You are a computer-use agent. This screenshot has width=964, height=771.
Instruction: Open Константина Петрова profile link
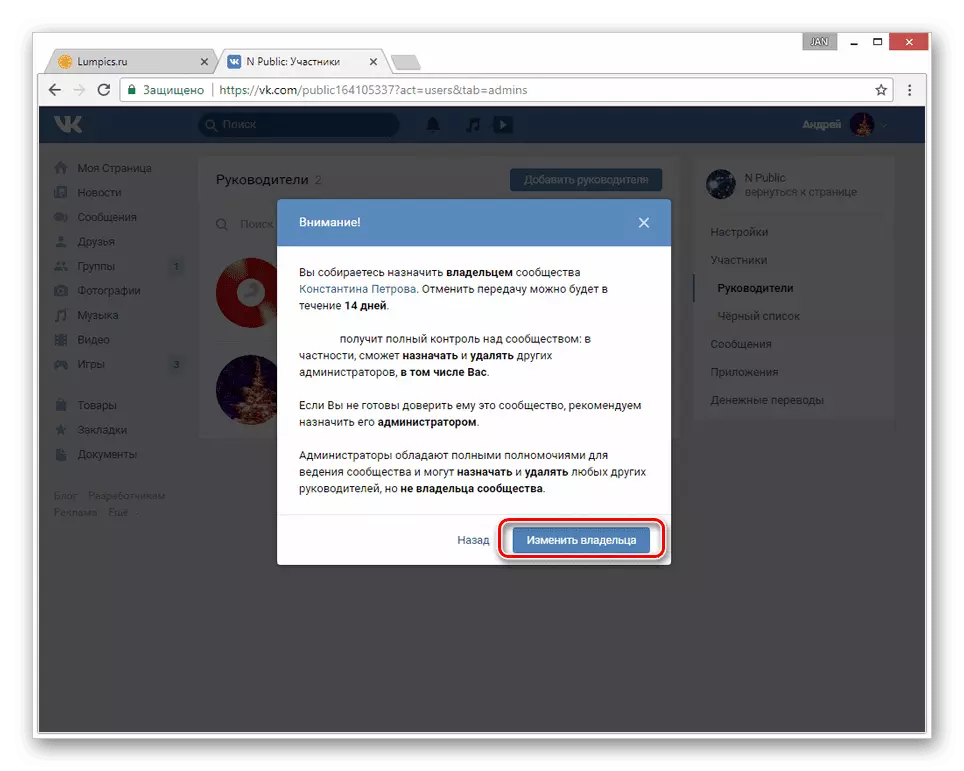357,289
